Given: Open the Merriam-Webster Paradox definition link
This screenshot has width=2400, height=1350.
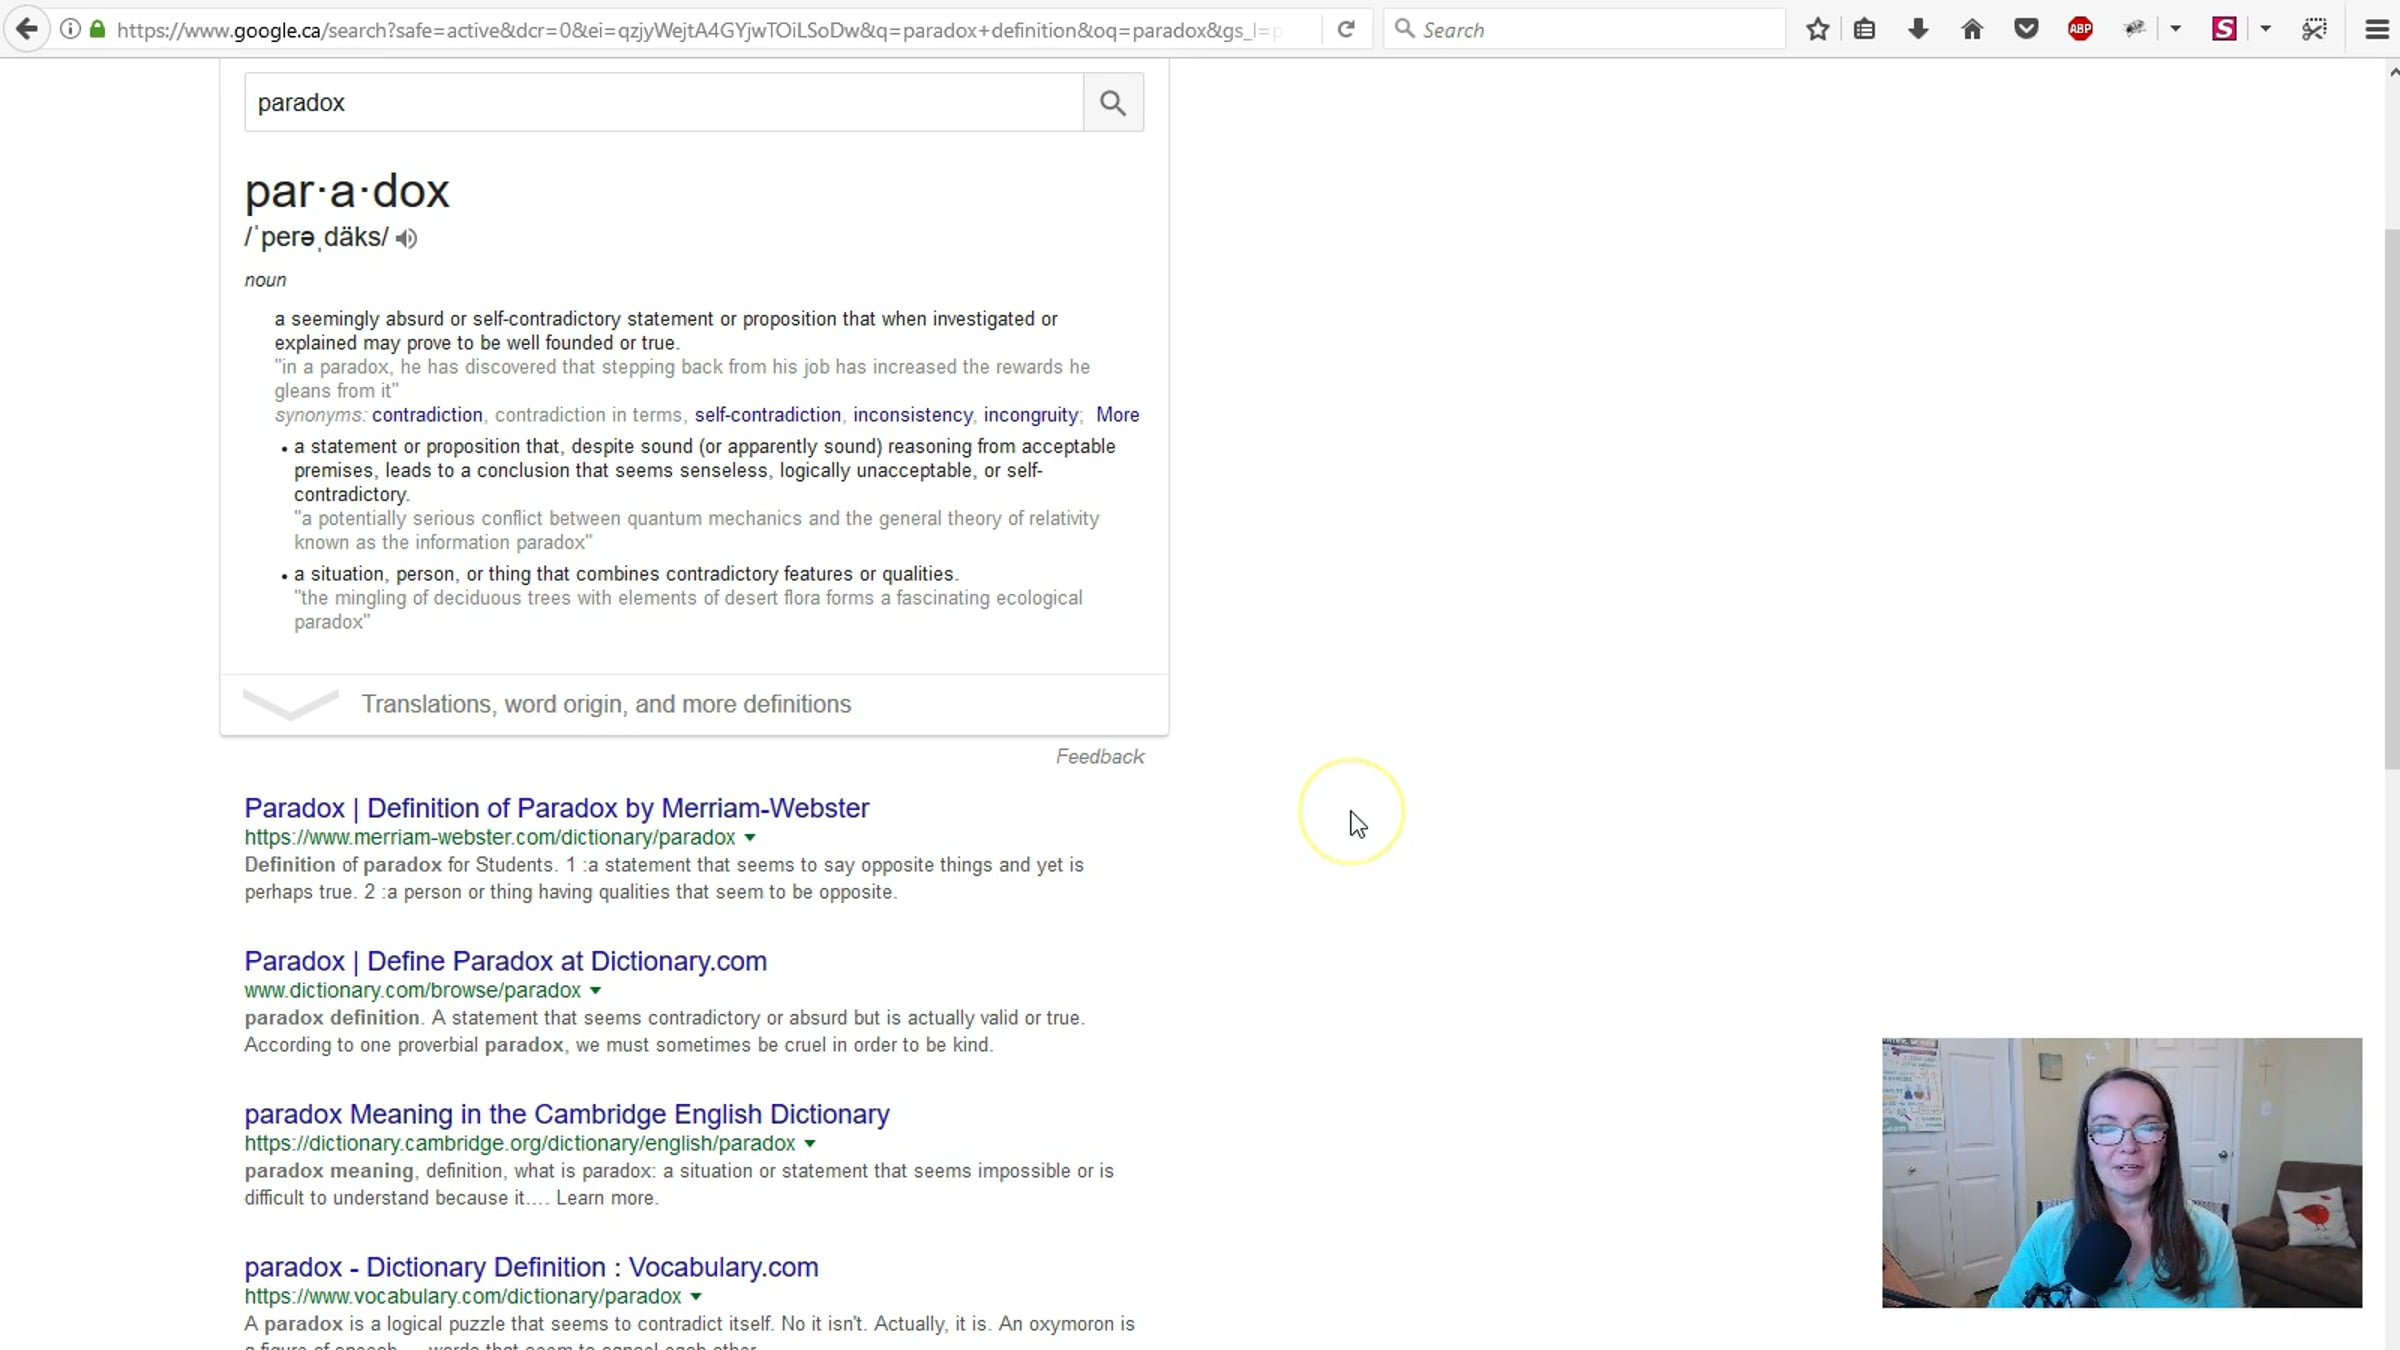Looking at the screenshot, I should [556, 808].
